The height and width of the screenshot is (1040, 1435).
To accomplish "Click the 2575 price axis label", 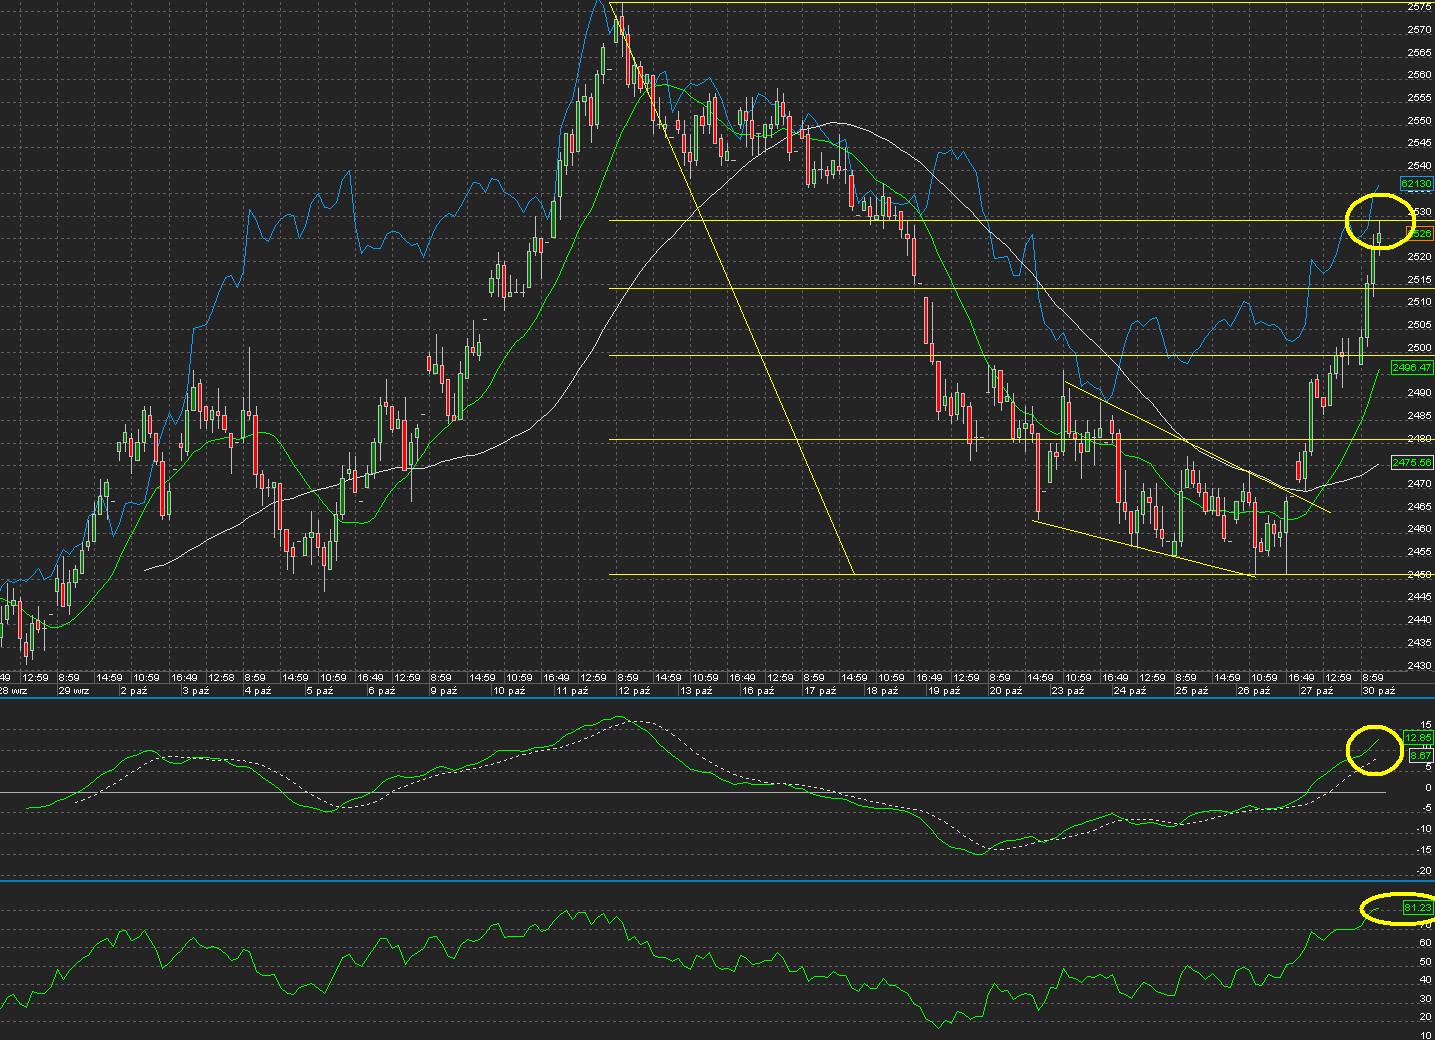I will point(1418,6).
